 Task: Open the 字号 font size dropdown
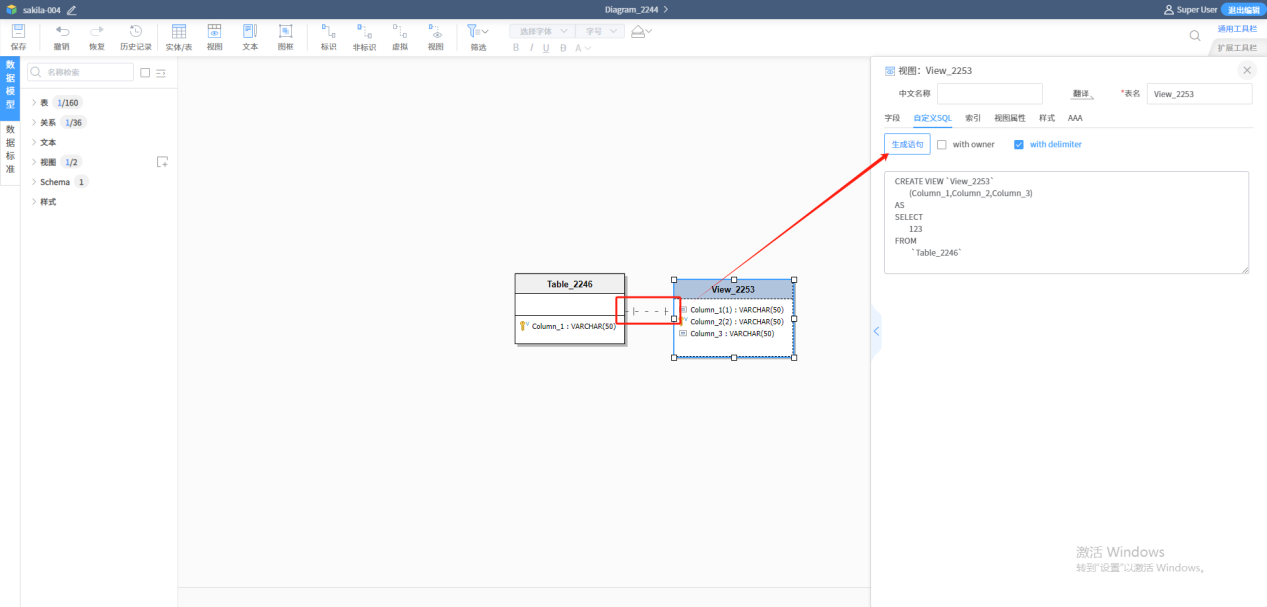pyautogui.click(x=600, y=31)
